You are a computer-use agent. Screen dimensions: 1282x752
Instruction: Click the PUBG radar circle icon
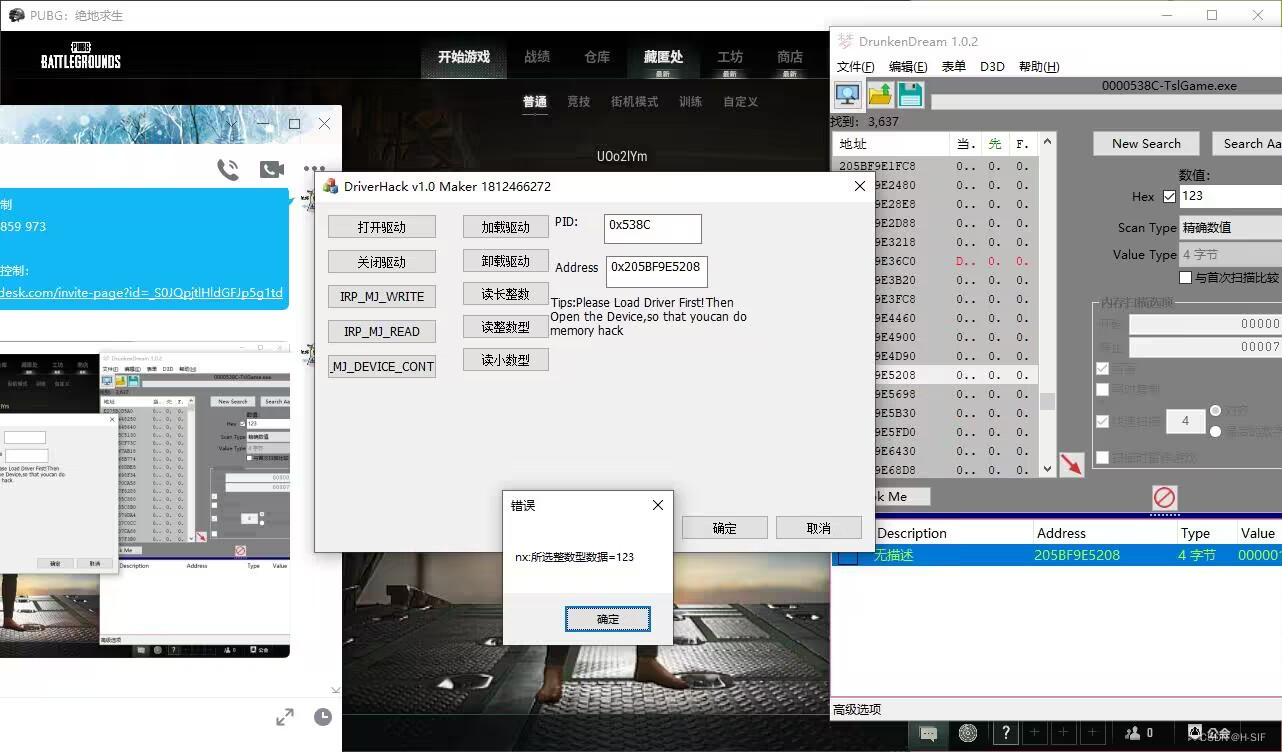[x=967, y=733]
